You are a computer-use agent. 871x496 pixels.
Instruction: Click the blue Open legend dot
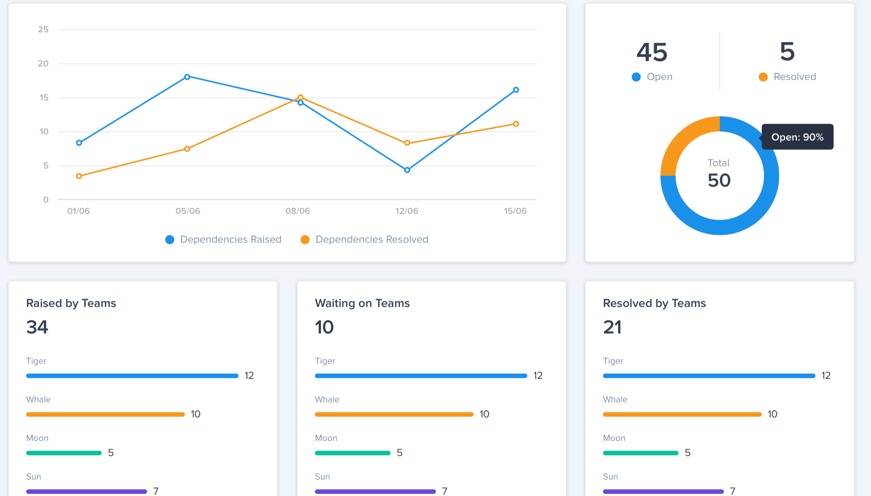[x=636, y=77]
